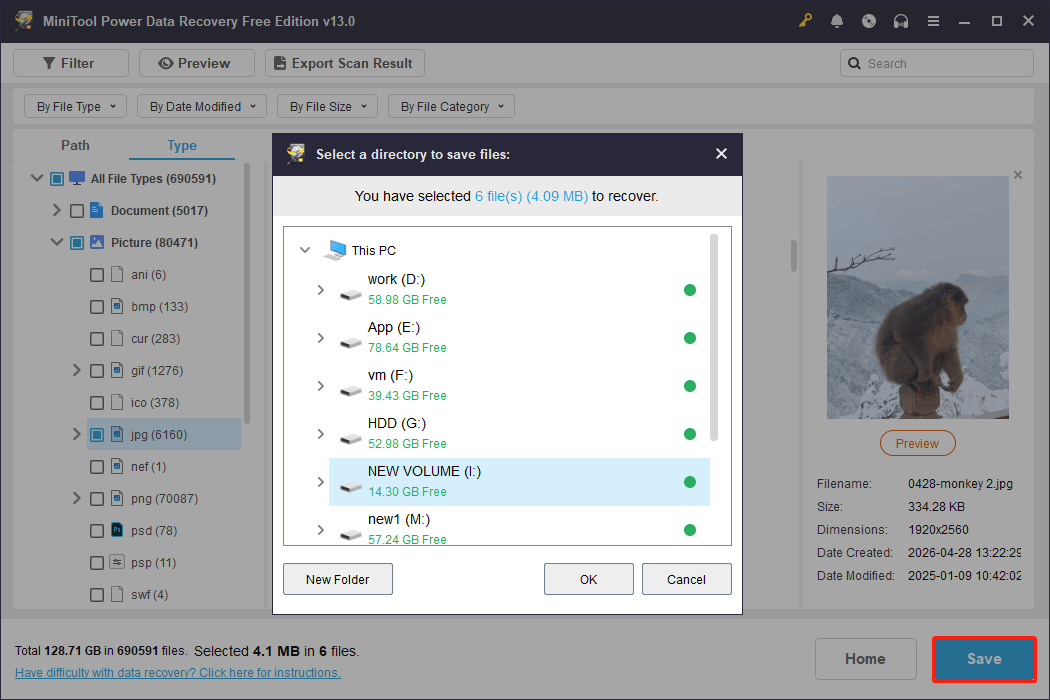1050x700 pixels.
Task: Click the New Folder button
Action: pos(338,579)
